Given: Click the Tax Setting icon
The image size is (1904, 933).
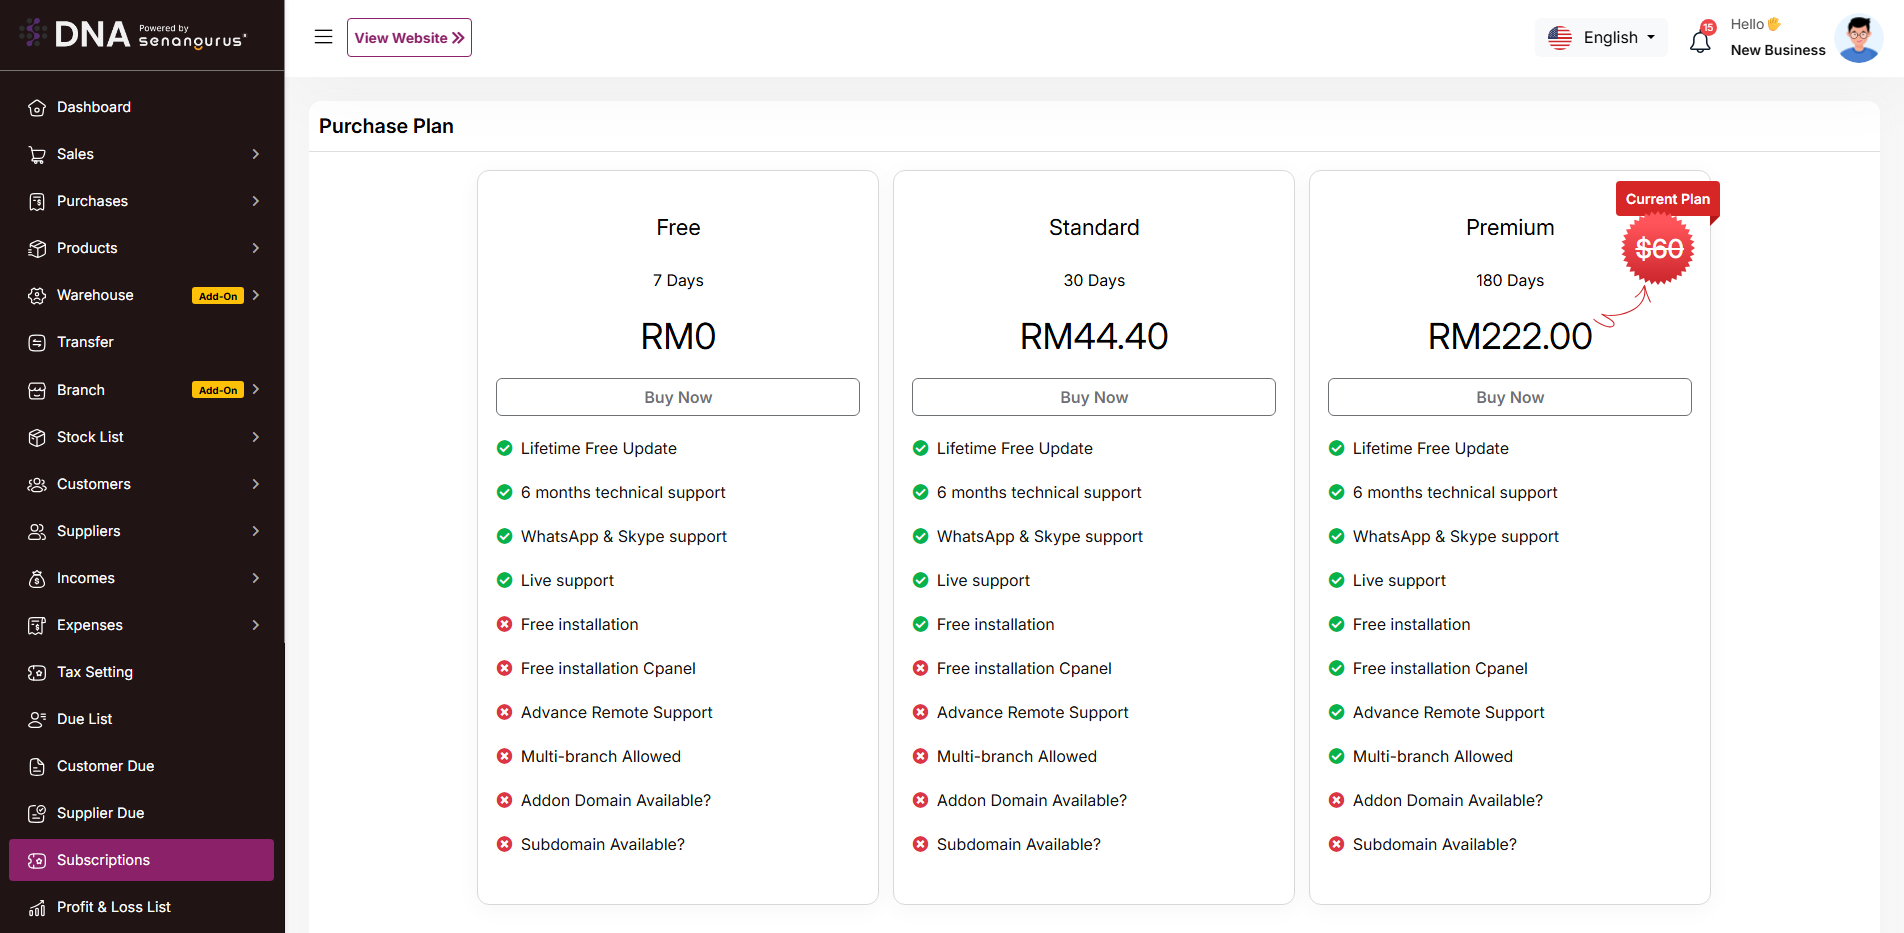Looking at the screenshot, I should tap(37, 673).
